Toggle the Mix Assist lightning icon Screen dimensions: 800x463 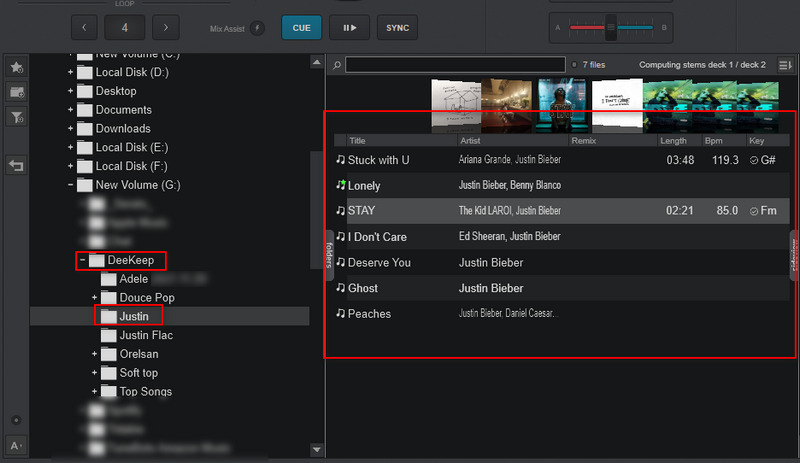[258, 28]
